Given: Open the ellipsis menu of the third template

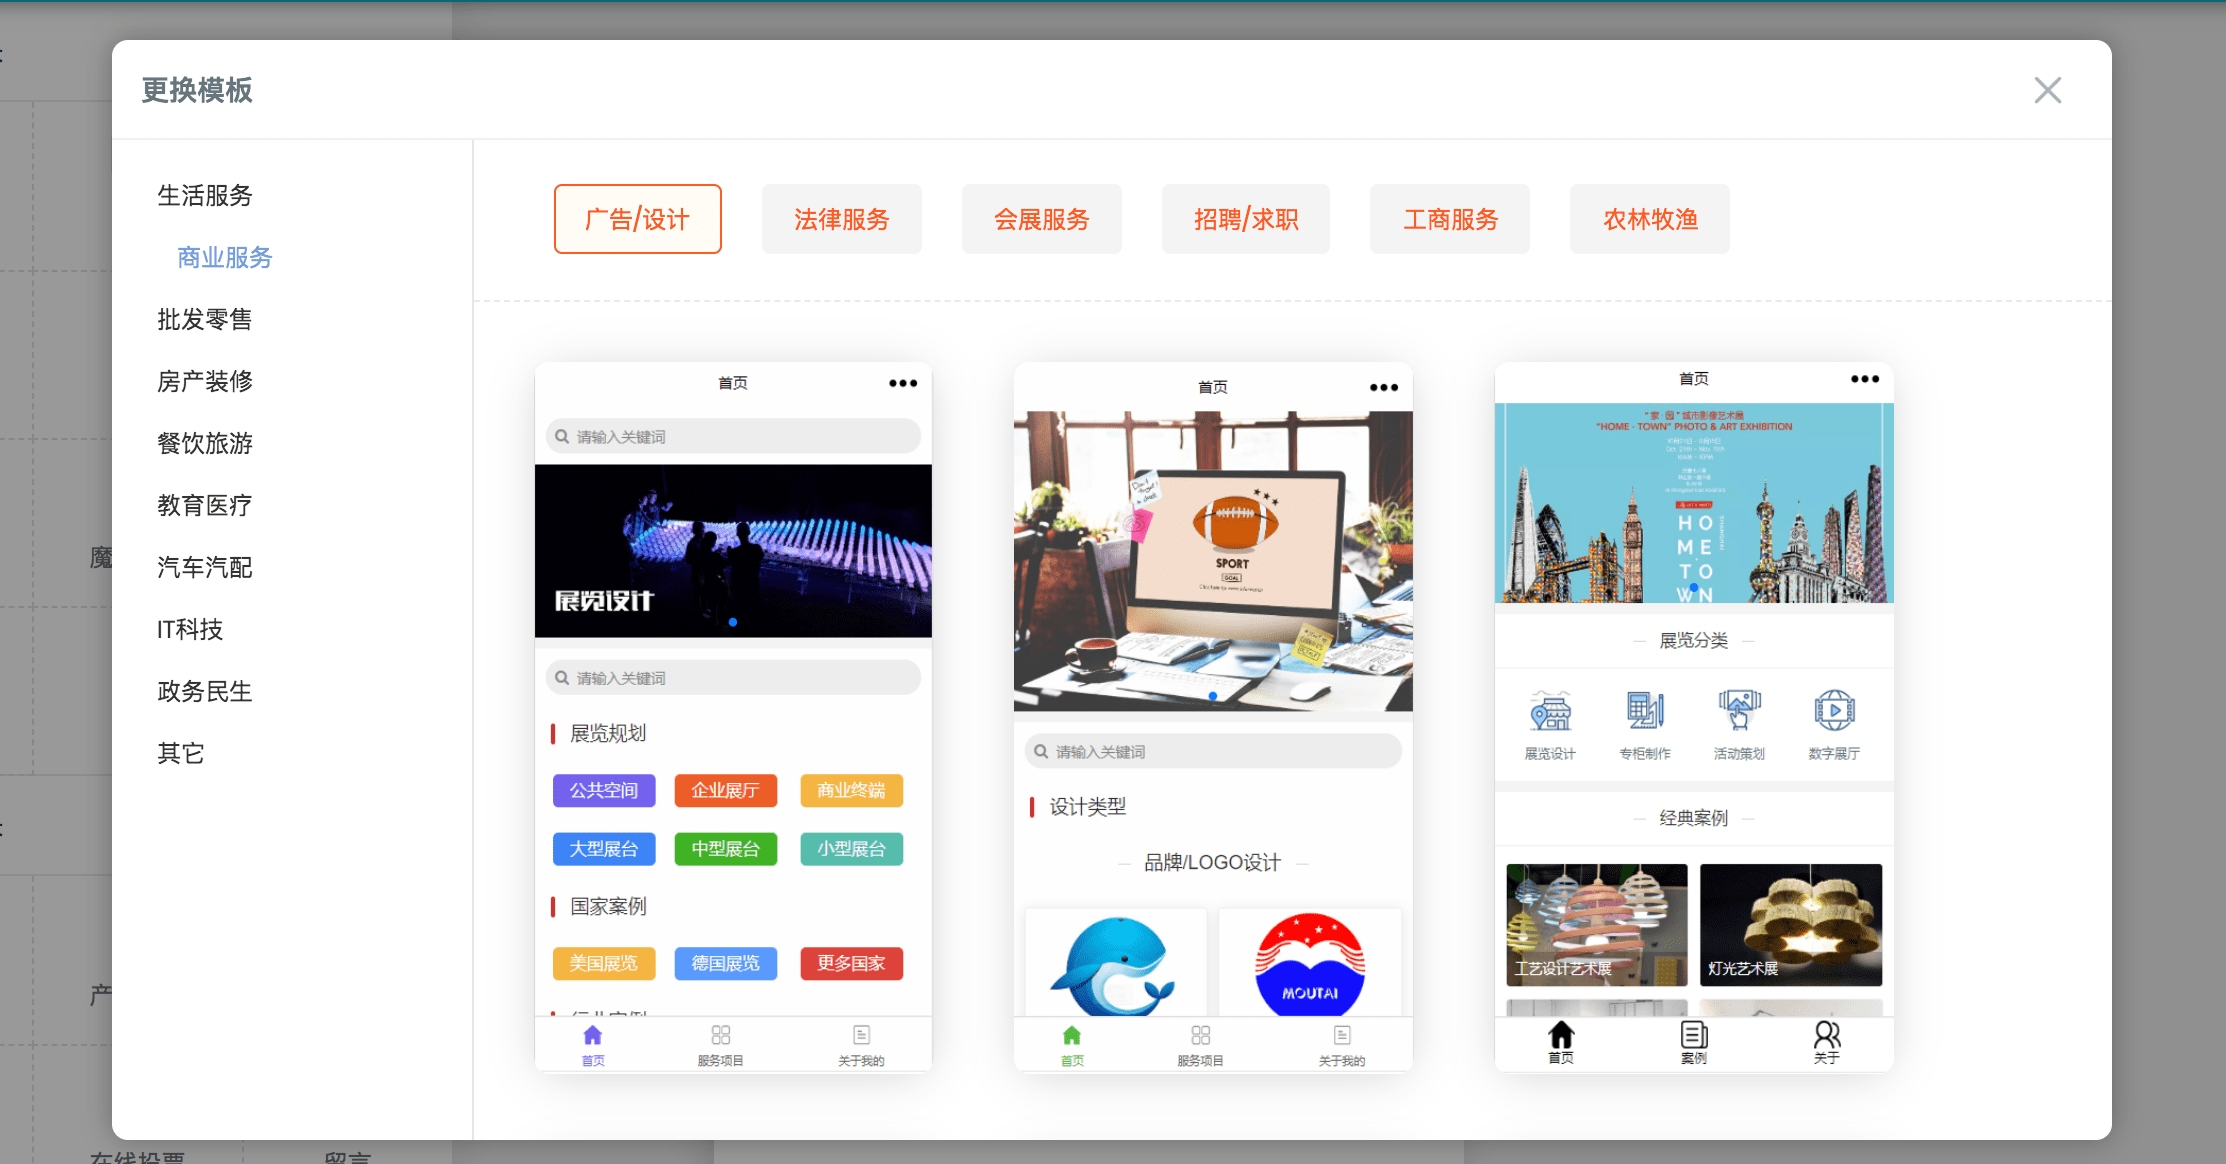Looking at the screenshot, I should click(x=1864, y=379).
